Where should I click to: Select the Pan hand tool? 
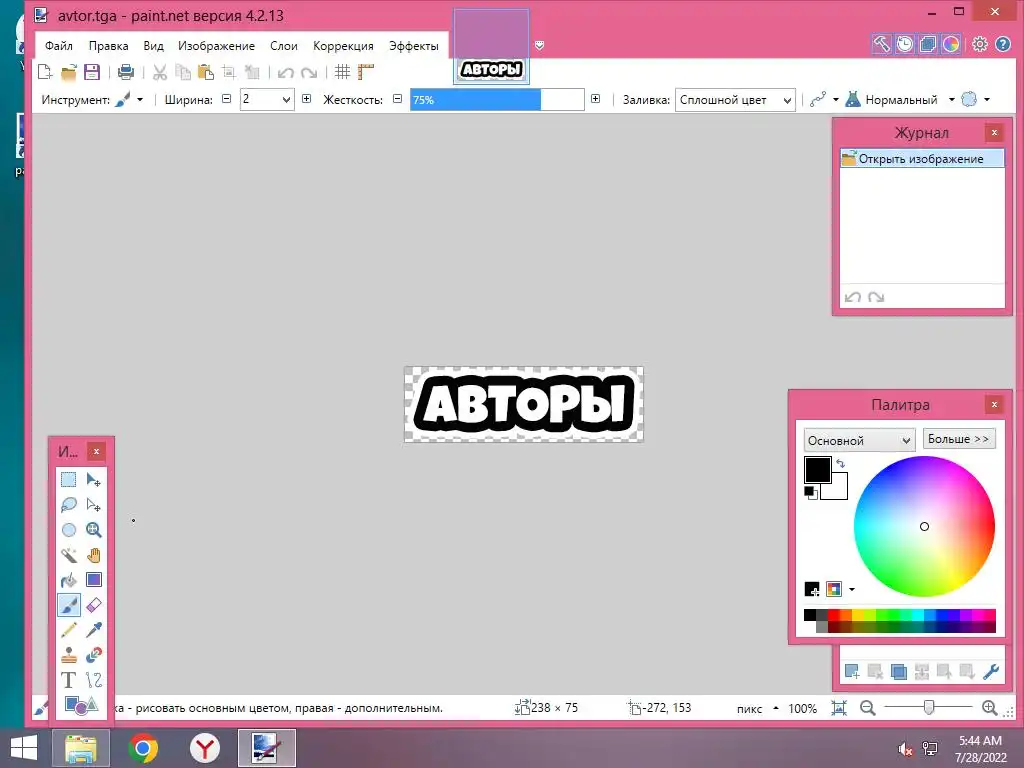pos(94,555)
